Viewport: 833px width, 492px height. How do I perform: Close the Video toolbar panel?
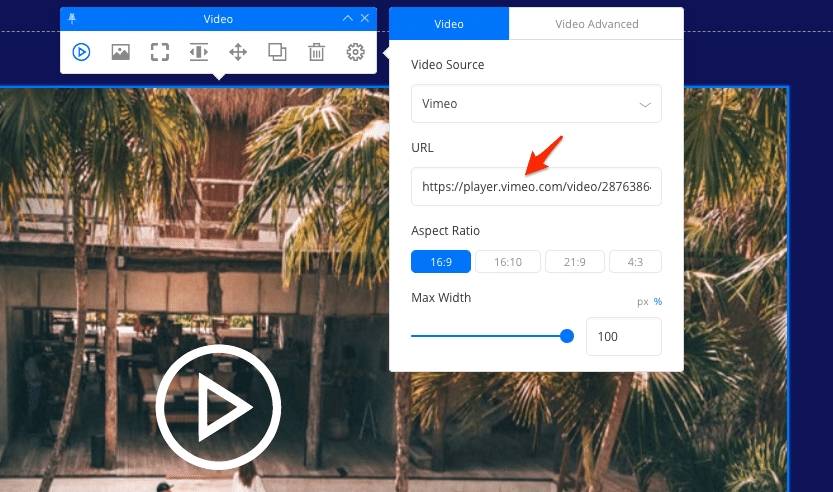pyautogui.click(x=365, y=18)
